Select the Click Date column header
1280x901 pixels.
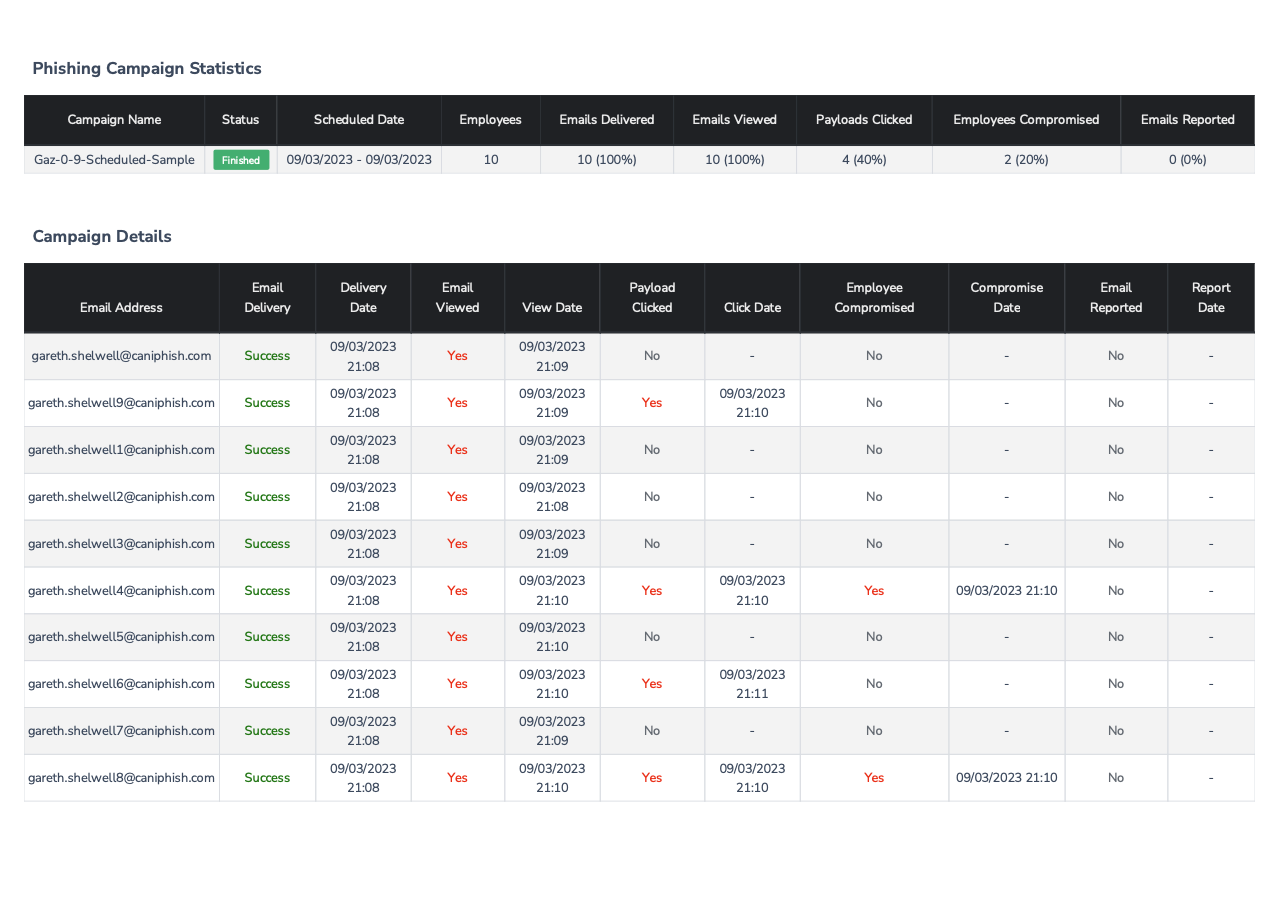pyautogui.click(x=752, y=308)
